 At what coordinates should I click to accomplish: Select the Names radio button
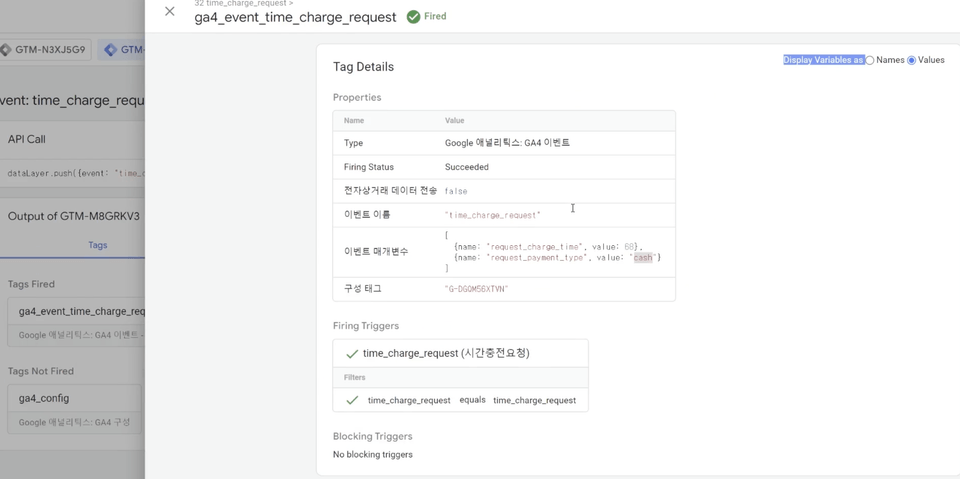point(870,61)
